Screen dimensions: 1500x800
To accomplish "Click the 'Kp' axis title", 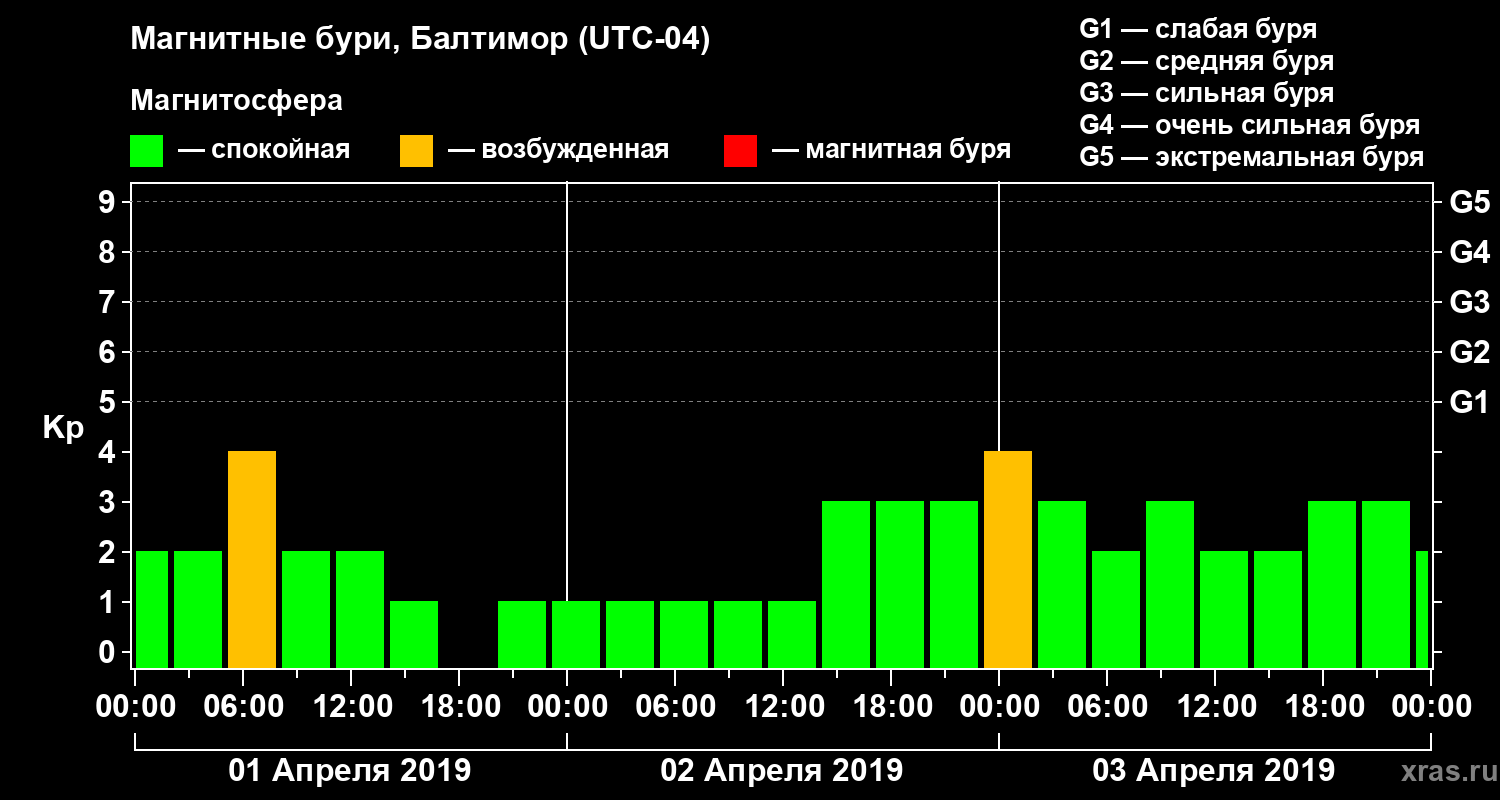I will coord(63,428).
